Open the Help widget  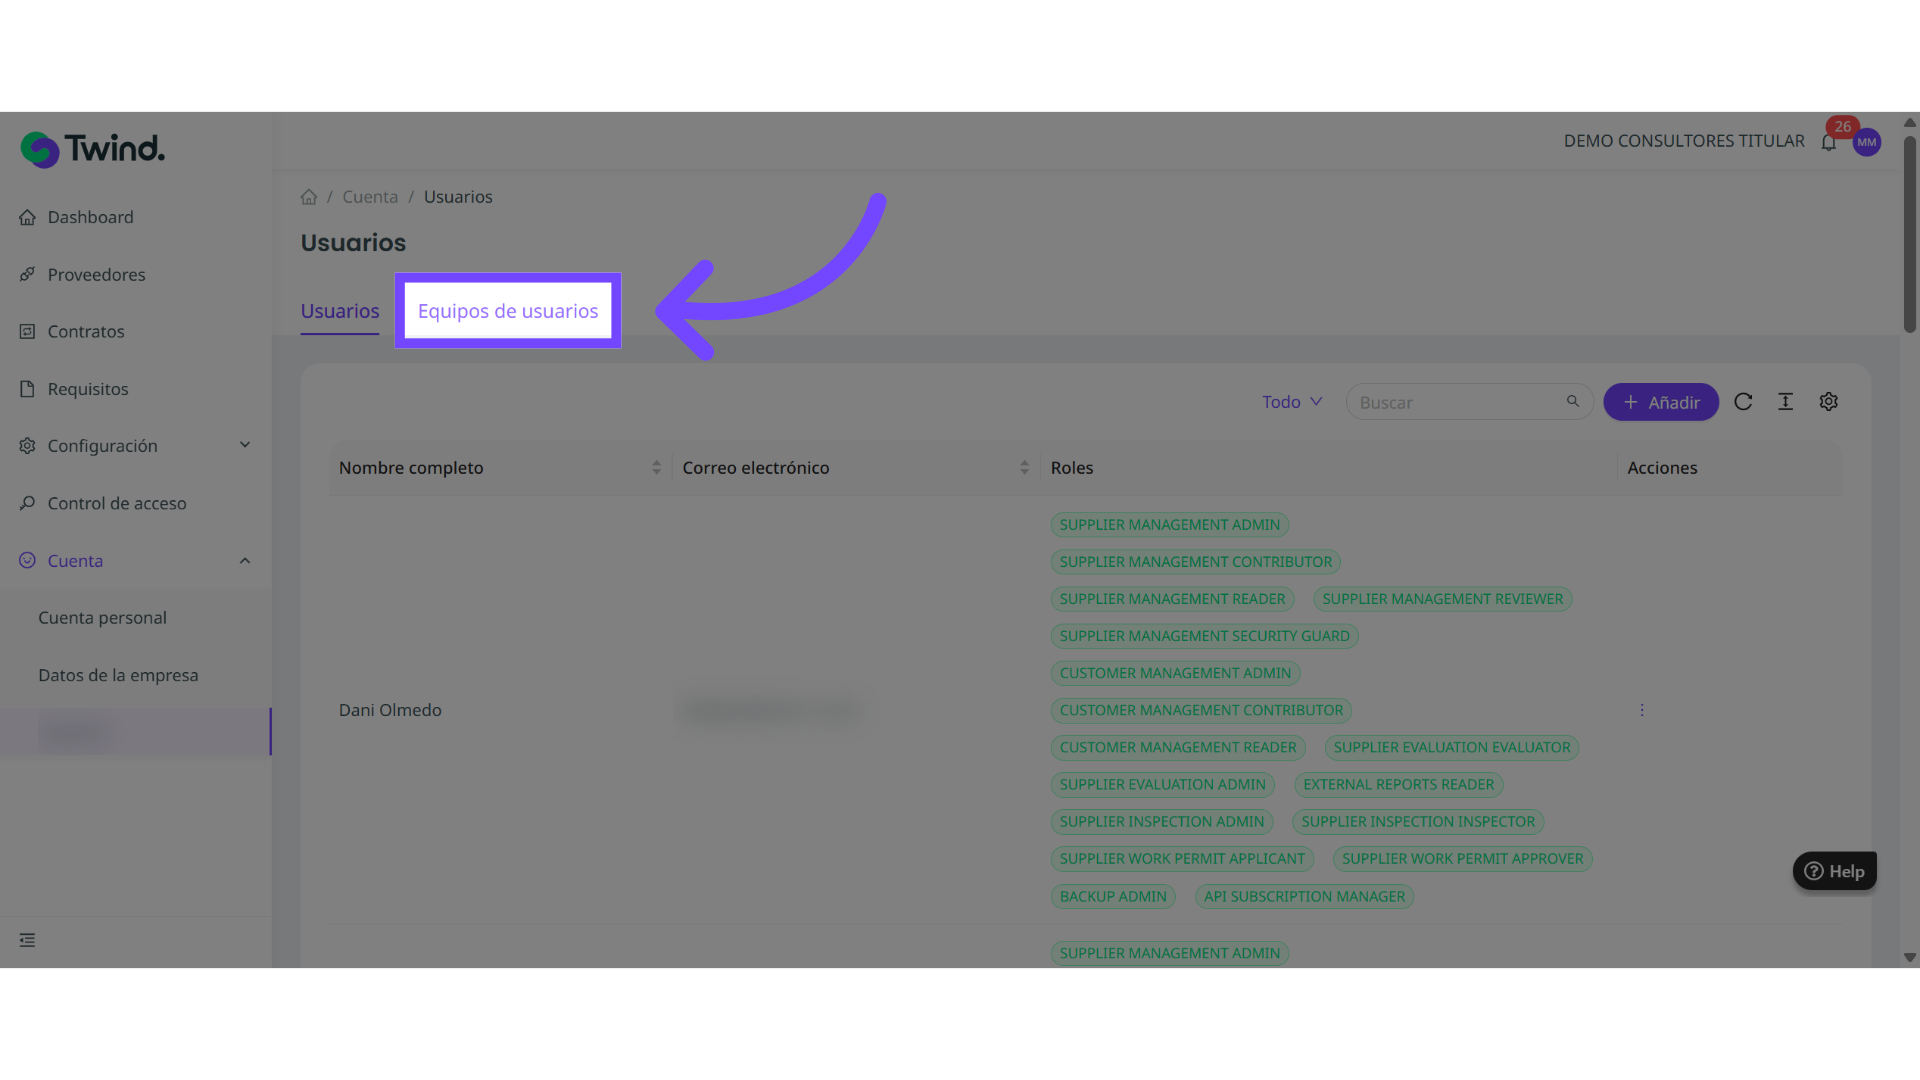(x=1834, y=871)
